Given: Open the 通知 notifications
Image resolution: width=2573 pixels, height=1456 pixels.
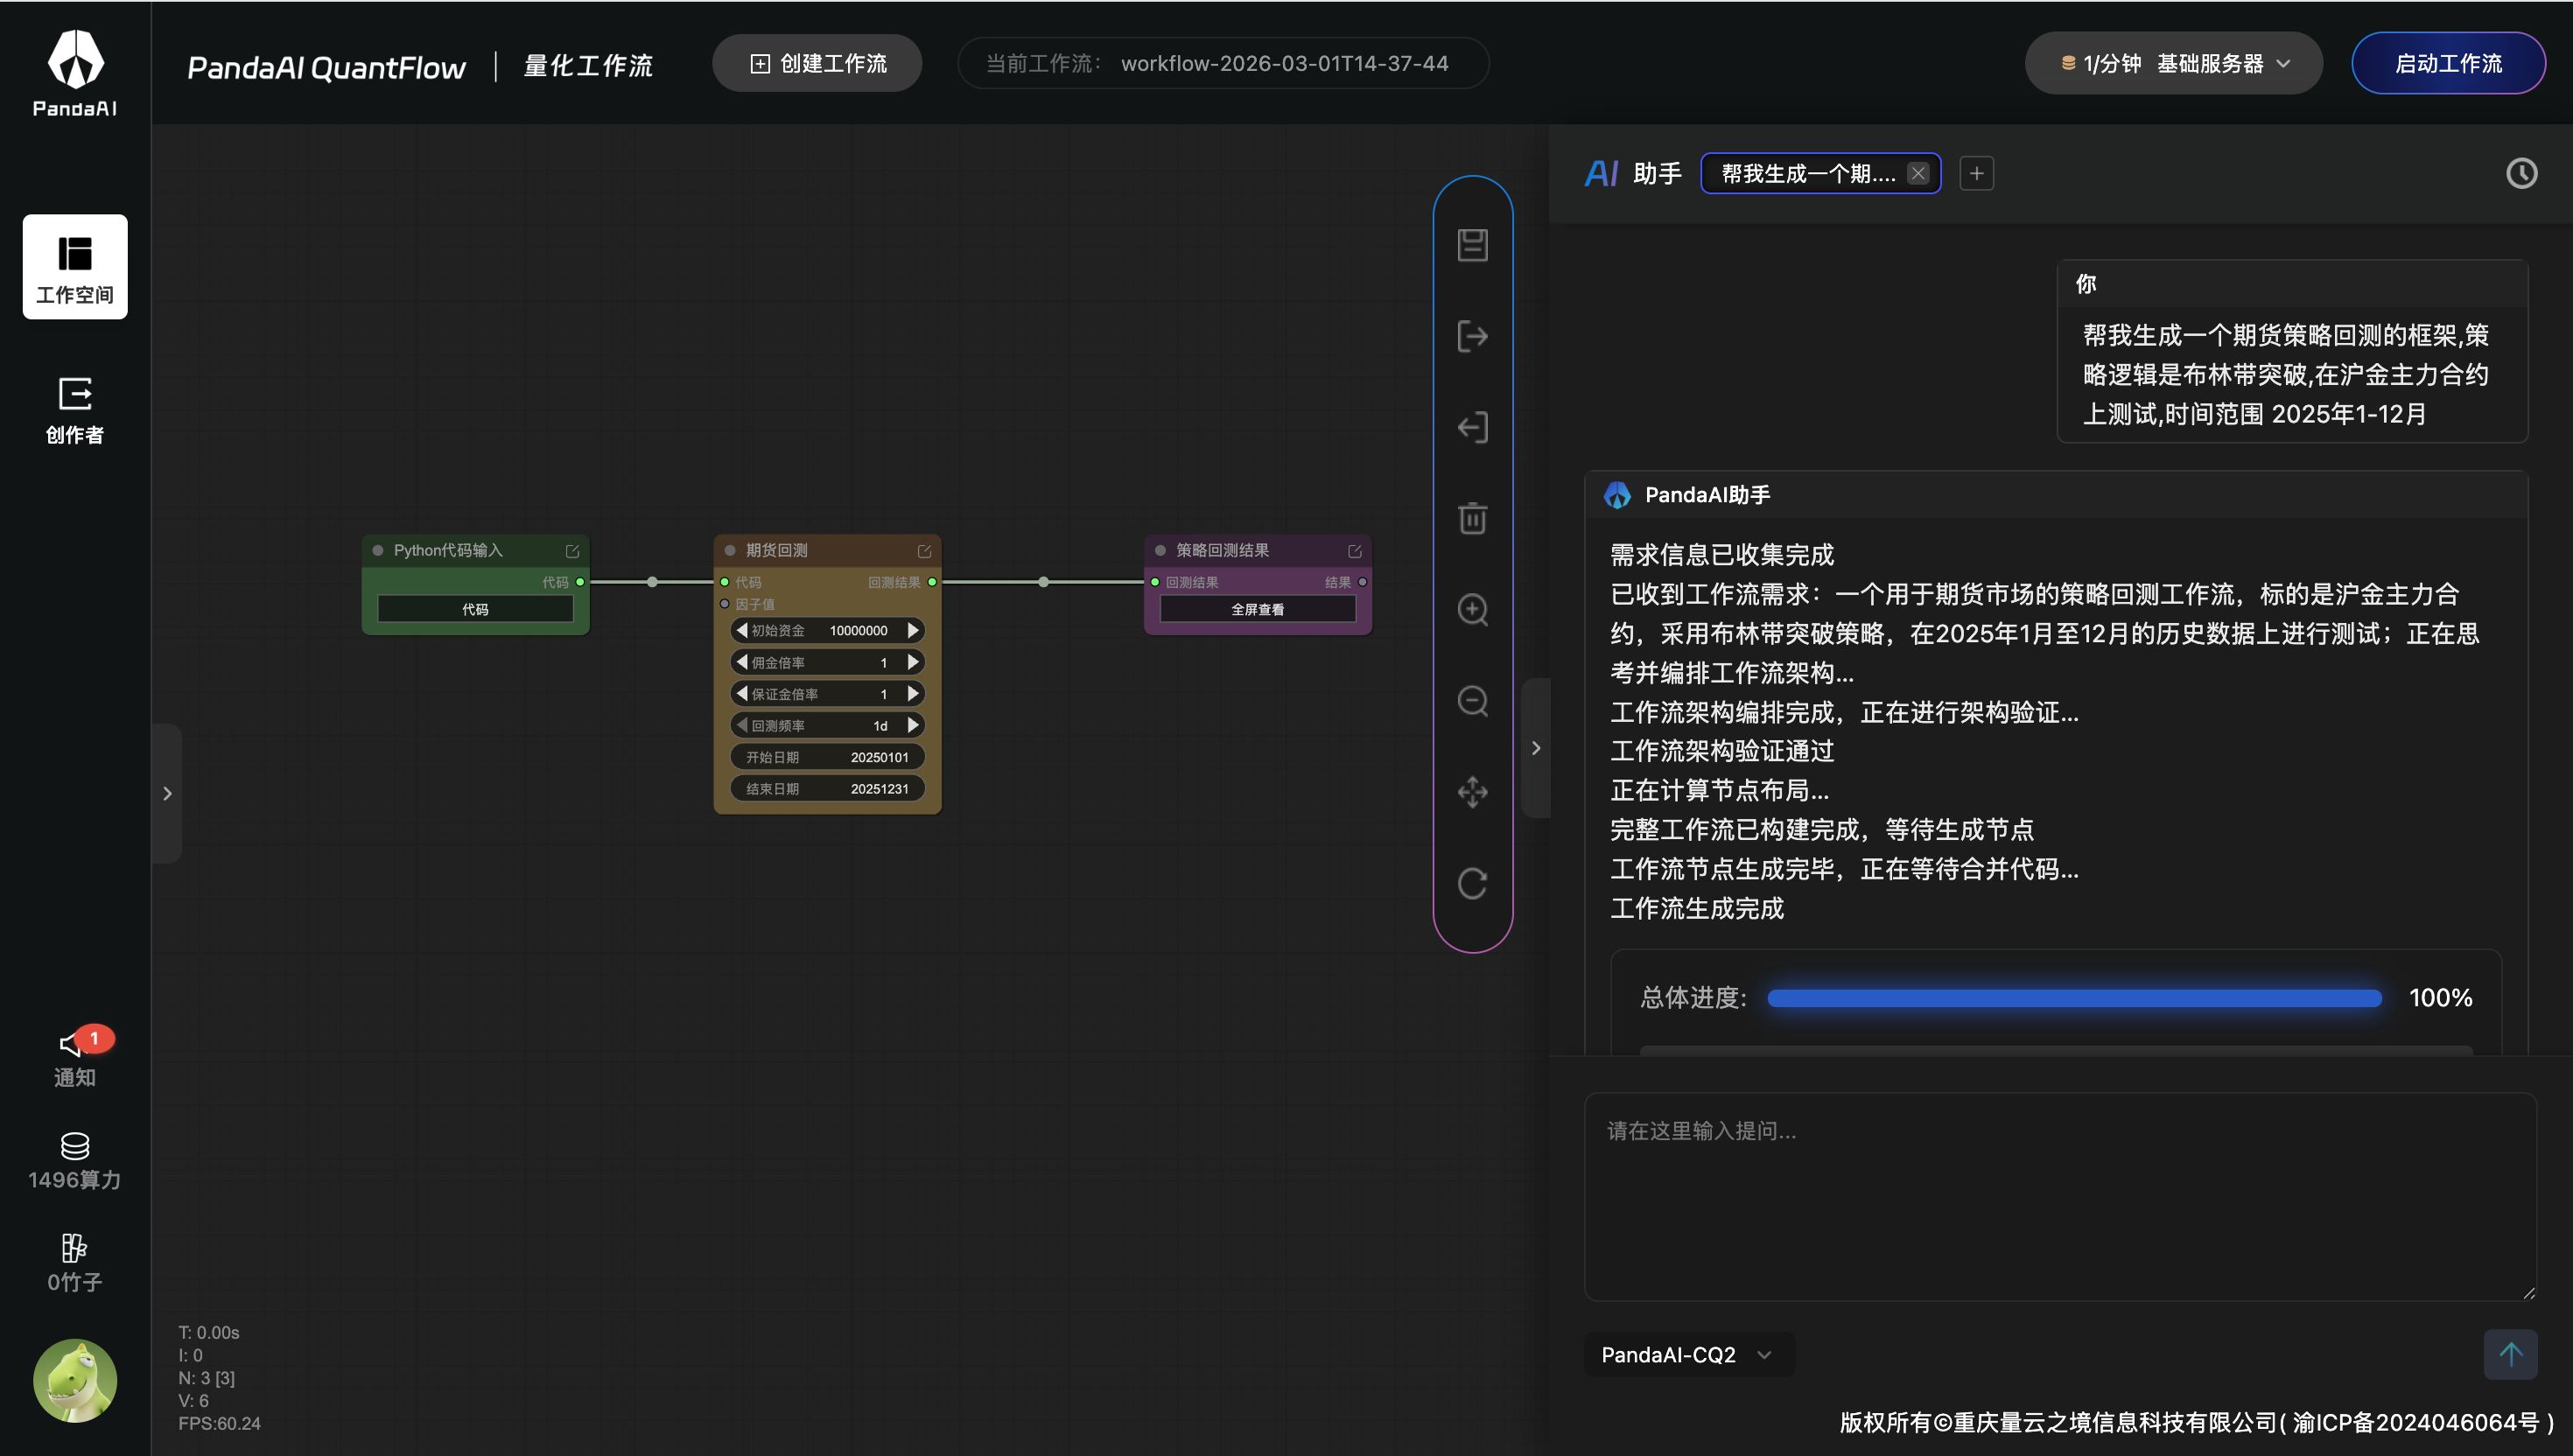Looking at the screenshot, I should point(75,1058).
